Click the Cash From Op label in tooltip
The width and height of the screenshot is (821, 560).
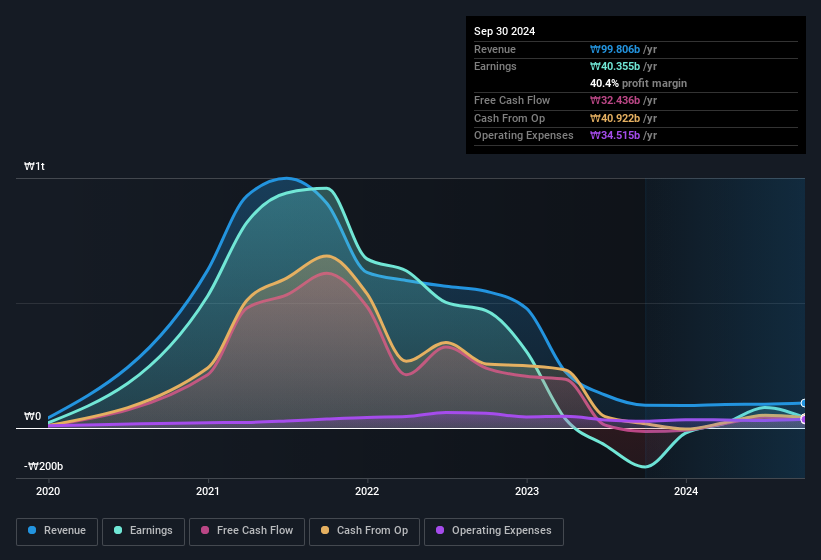point(509,118)
